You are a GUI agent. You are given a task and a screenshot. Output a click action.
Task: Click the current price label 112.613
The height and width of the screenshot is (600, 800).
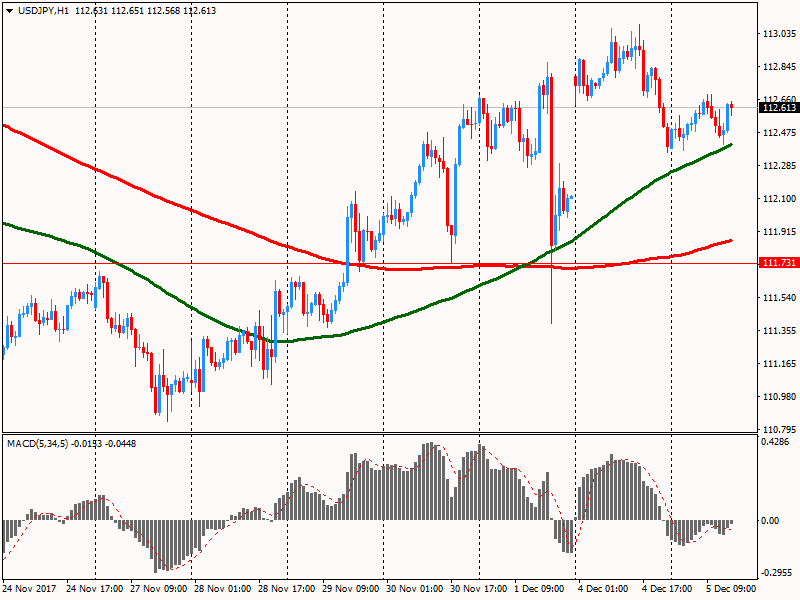pos(779,108)
